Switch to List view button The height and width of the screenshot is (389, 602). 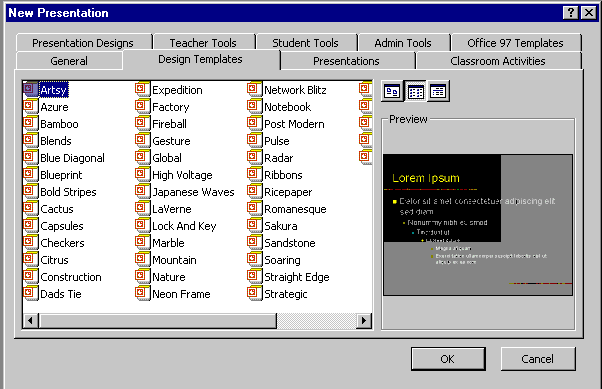415,91
